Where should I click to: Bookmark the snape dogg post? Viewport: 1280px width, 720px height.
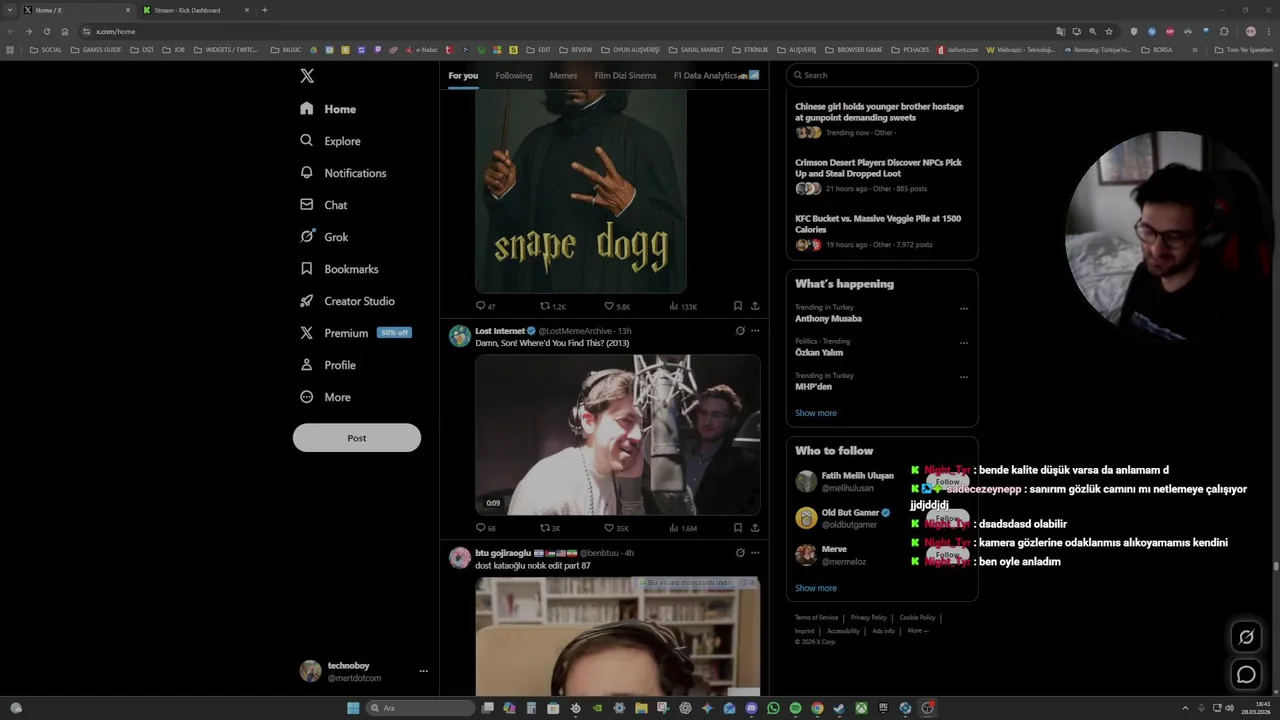[x=737, y=306]
